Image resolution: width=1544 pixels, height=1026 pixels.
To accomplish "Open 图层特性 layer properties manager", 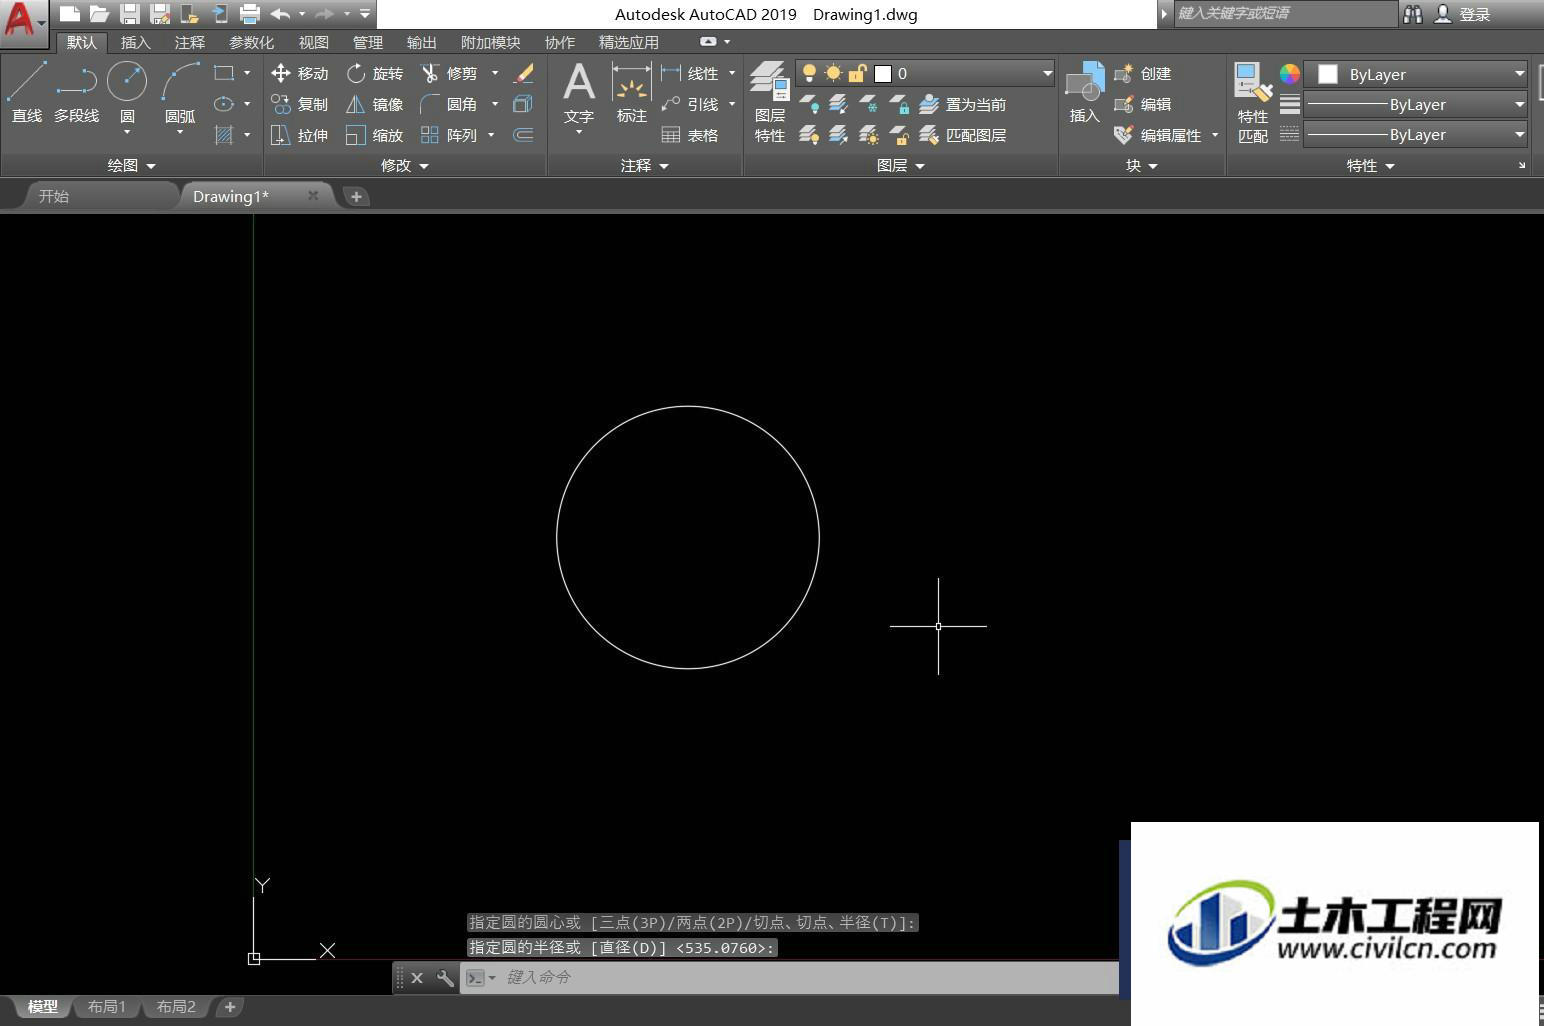I will (770, 102).
